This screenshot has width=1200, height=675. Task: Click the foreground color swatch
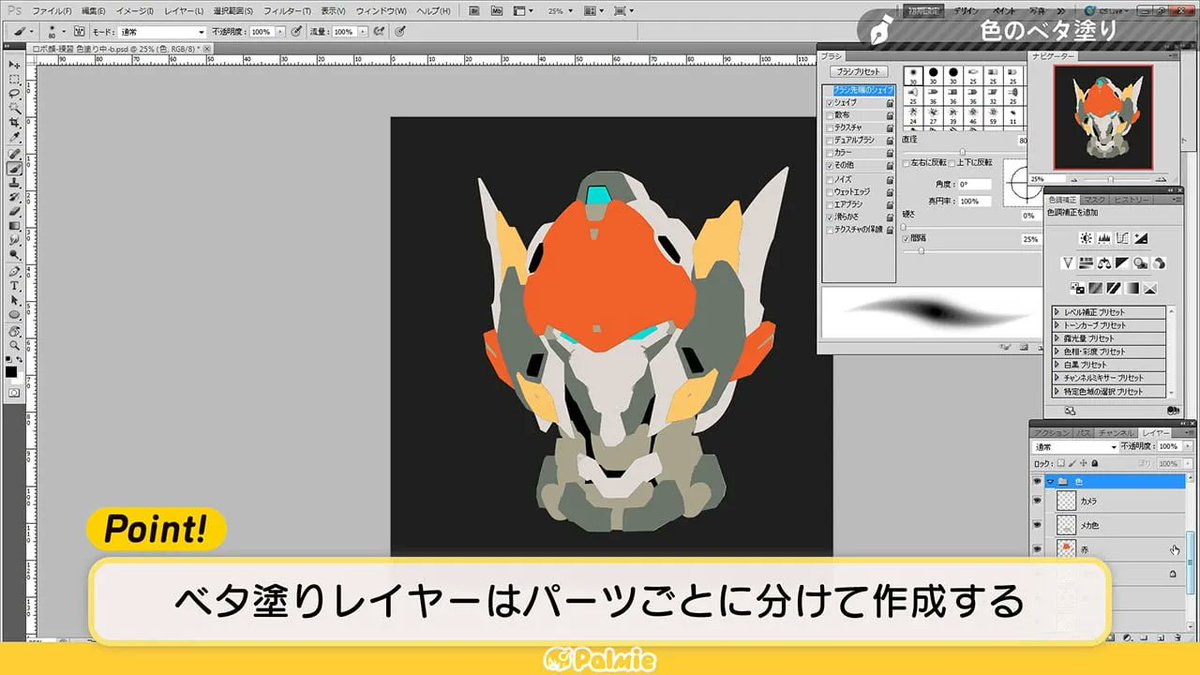11,371
